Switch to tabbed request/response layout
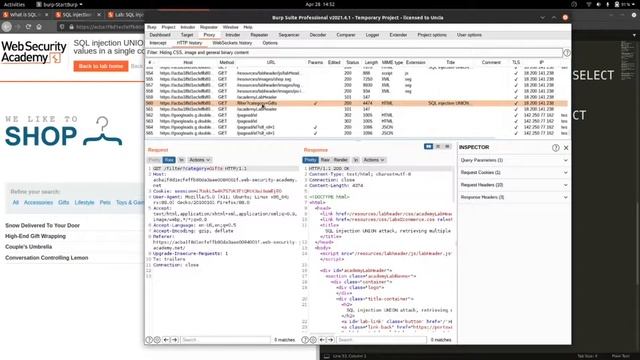 coord(447,146)
